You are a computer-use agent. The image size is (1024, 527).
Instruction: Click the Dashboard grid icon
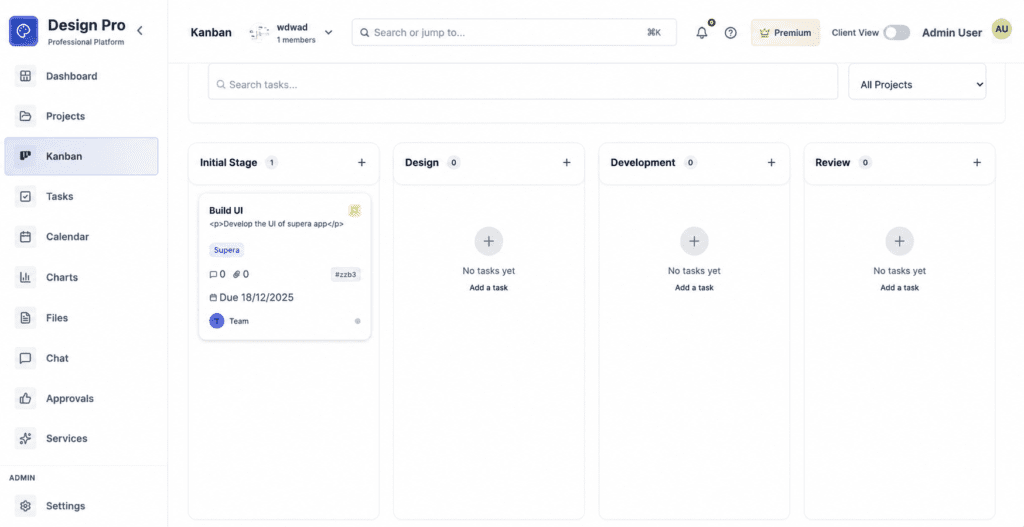coord(25,76)
